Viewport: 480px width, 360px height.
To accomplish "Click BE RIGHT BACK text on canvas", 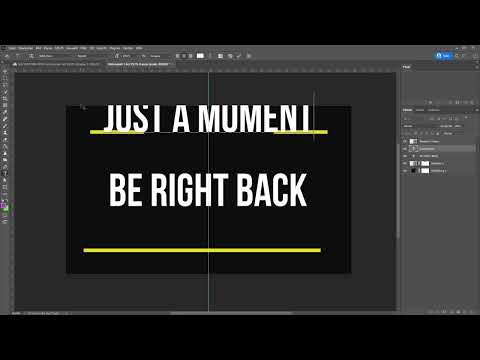I will [x=208, y=190].
